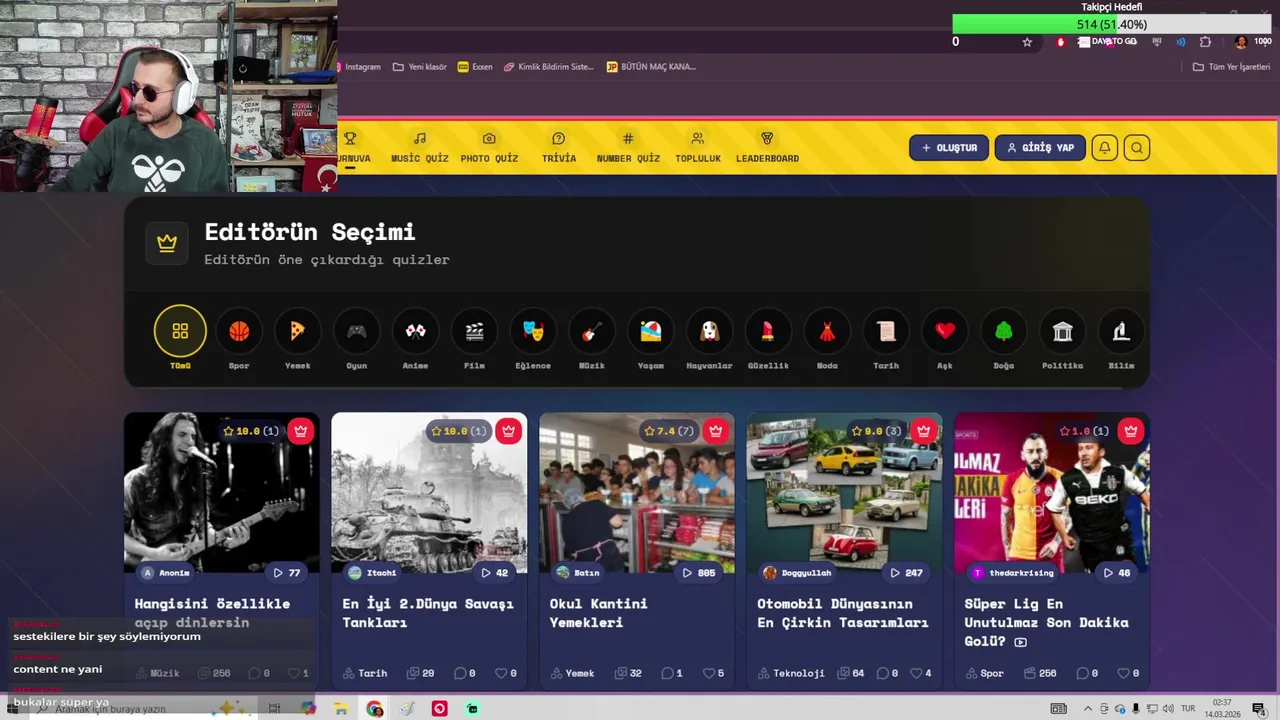The width and height of the screenshot is (1280, 720).
Task: Click crown badge on Okul Kantini card
Action: click(x=715, y=431)
